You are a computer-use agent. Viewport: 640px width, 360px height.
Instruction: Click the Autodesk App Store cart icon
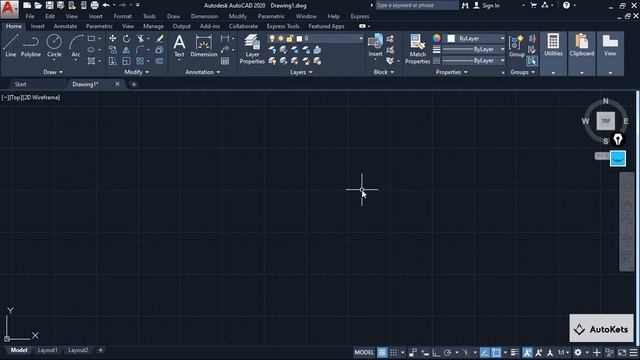533,5
